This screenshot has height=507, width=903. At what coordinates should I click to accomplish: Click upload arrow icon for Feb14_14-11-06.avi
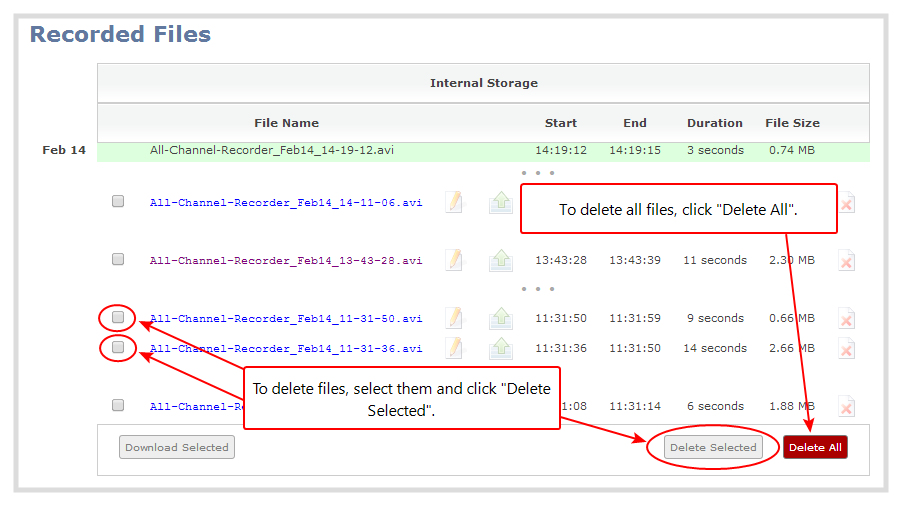click(x=500, y=202)
